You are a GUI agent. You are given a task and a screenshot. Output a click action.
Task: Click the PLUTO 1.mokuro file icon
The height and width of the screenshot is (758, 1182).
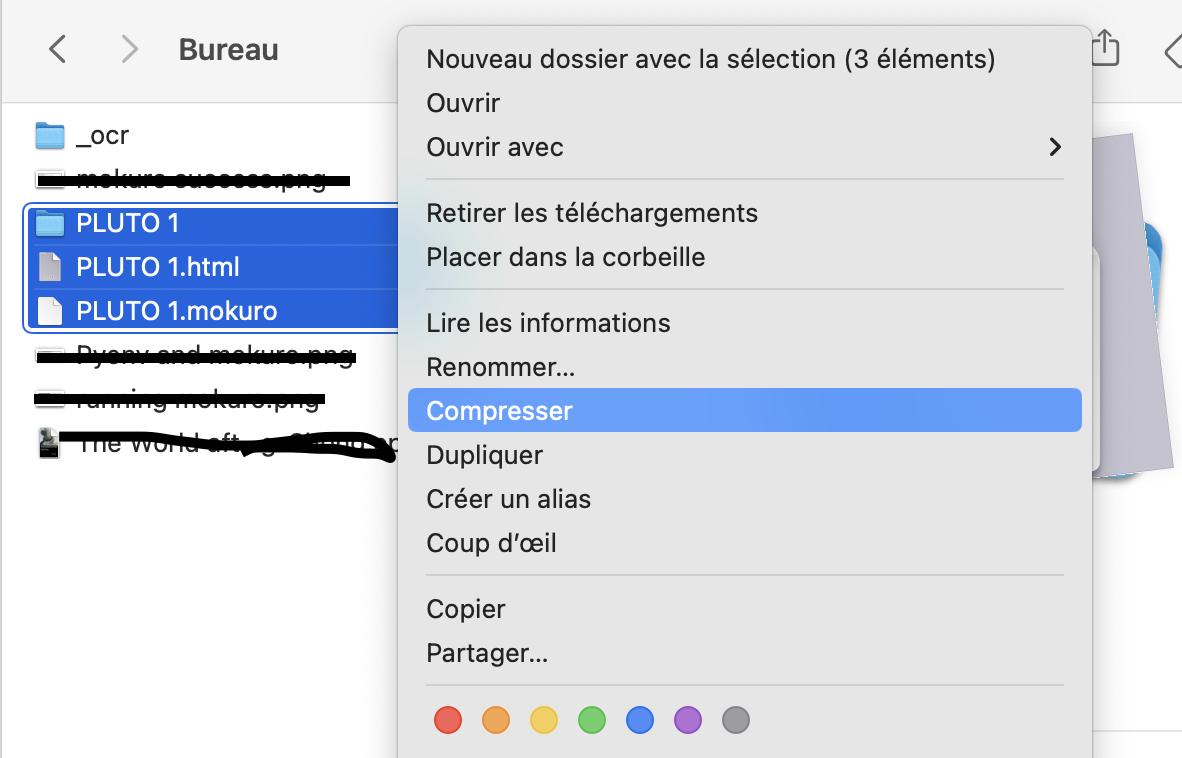[50, 310]
